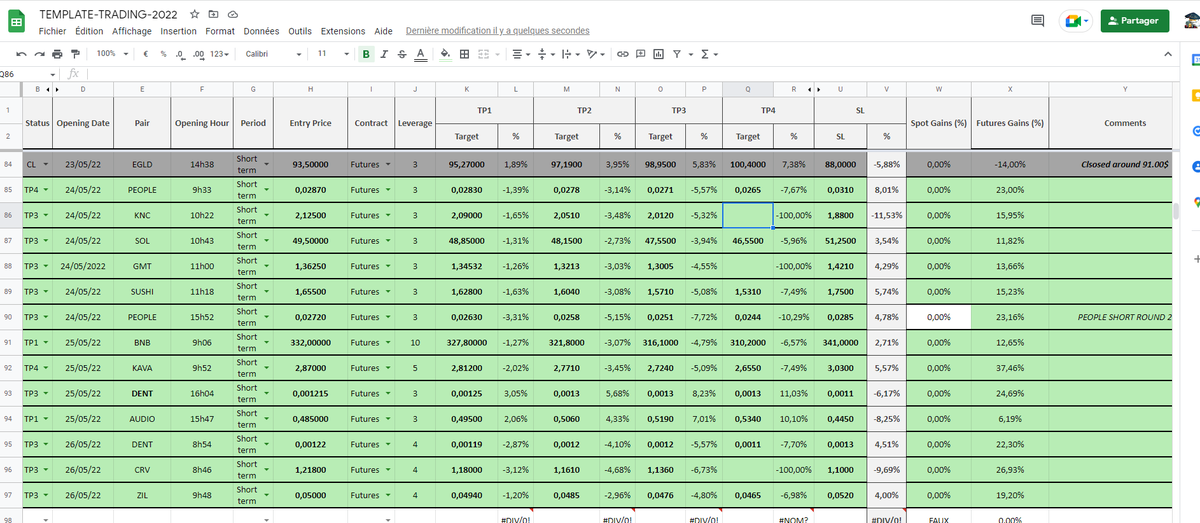Insert a hyperlink
This screenshot has width=1200, height=523.
(623, 53)
